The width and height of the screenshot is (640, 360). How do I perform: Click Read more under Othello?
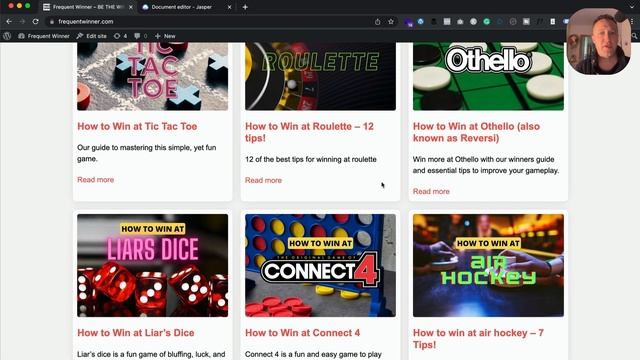click(431, 191)
